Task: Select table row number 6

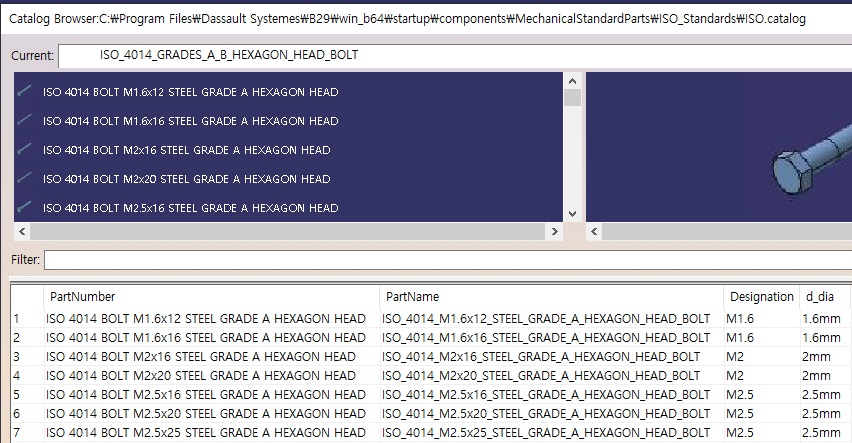Action: tap(27, 414)
